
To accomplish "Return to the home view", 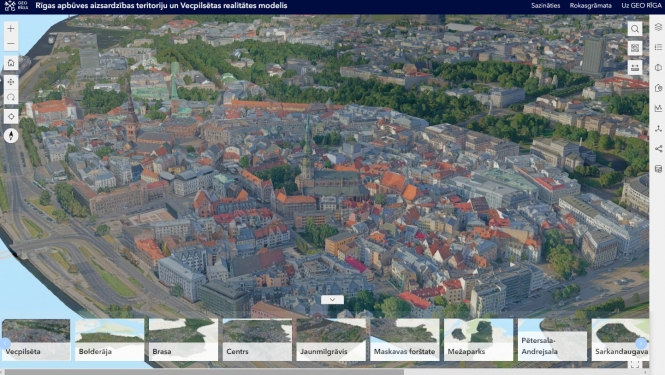I will [11, 63].
